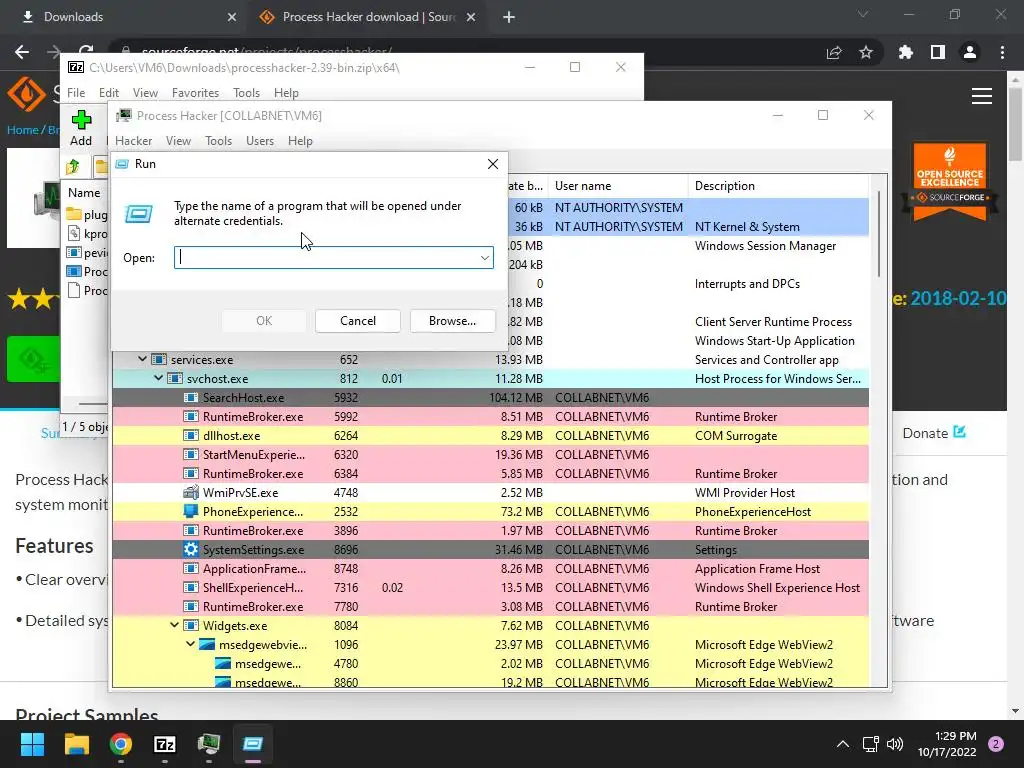Viewport: 1024px width, 768px height.
Task: Open notification badge in taskbar
Action: pyautogui.click(x=996, y=744)
